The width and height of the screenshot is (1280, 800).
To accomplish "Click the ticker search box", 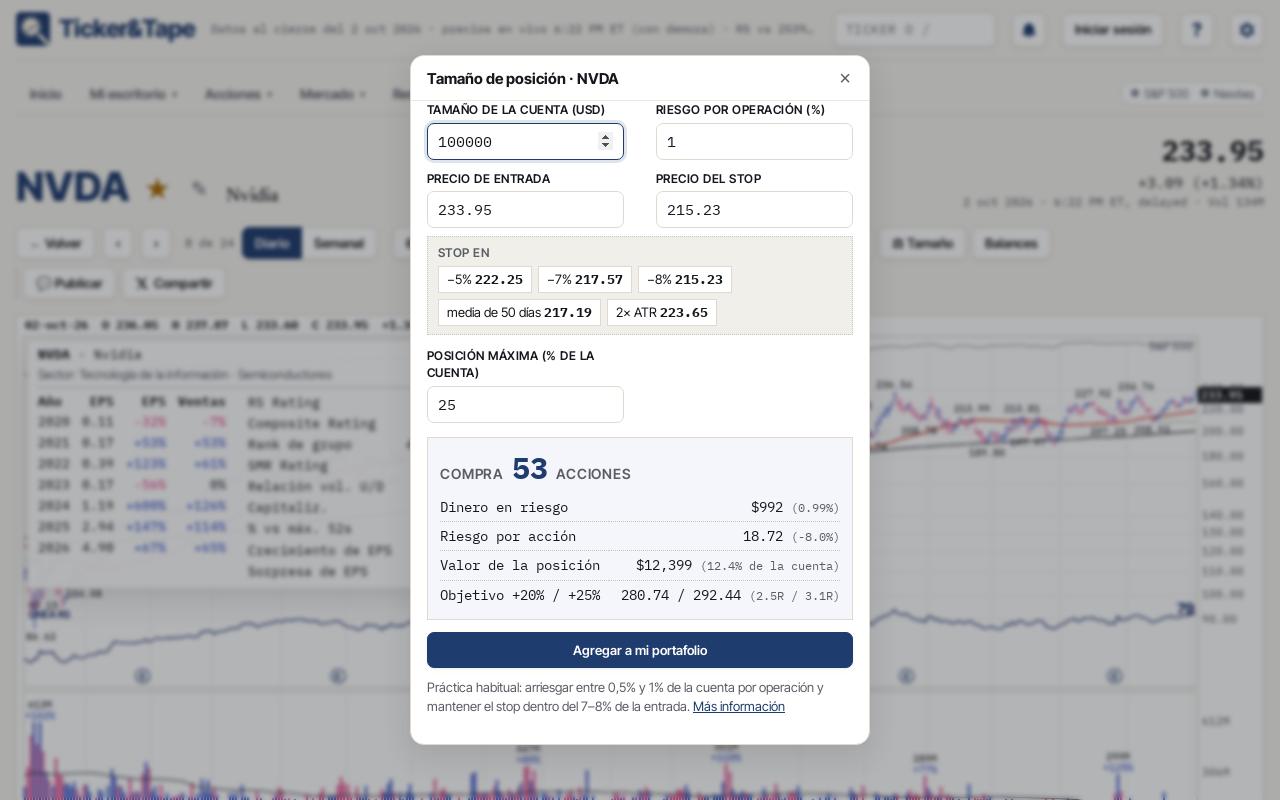I will pos(915,29).
